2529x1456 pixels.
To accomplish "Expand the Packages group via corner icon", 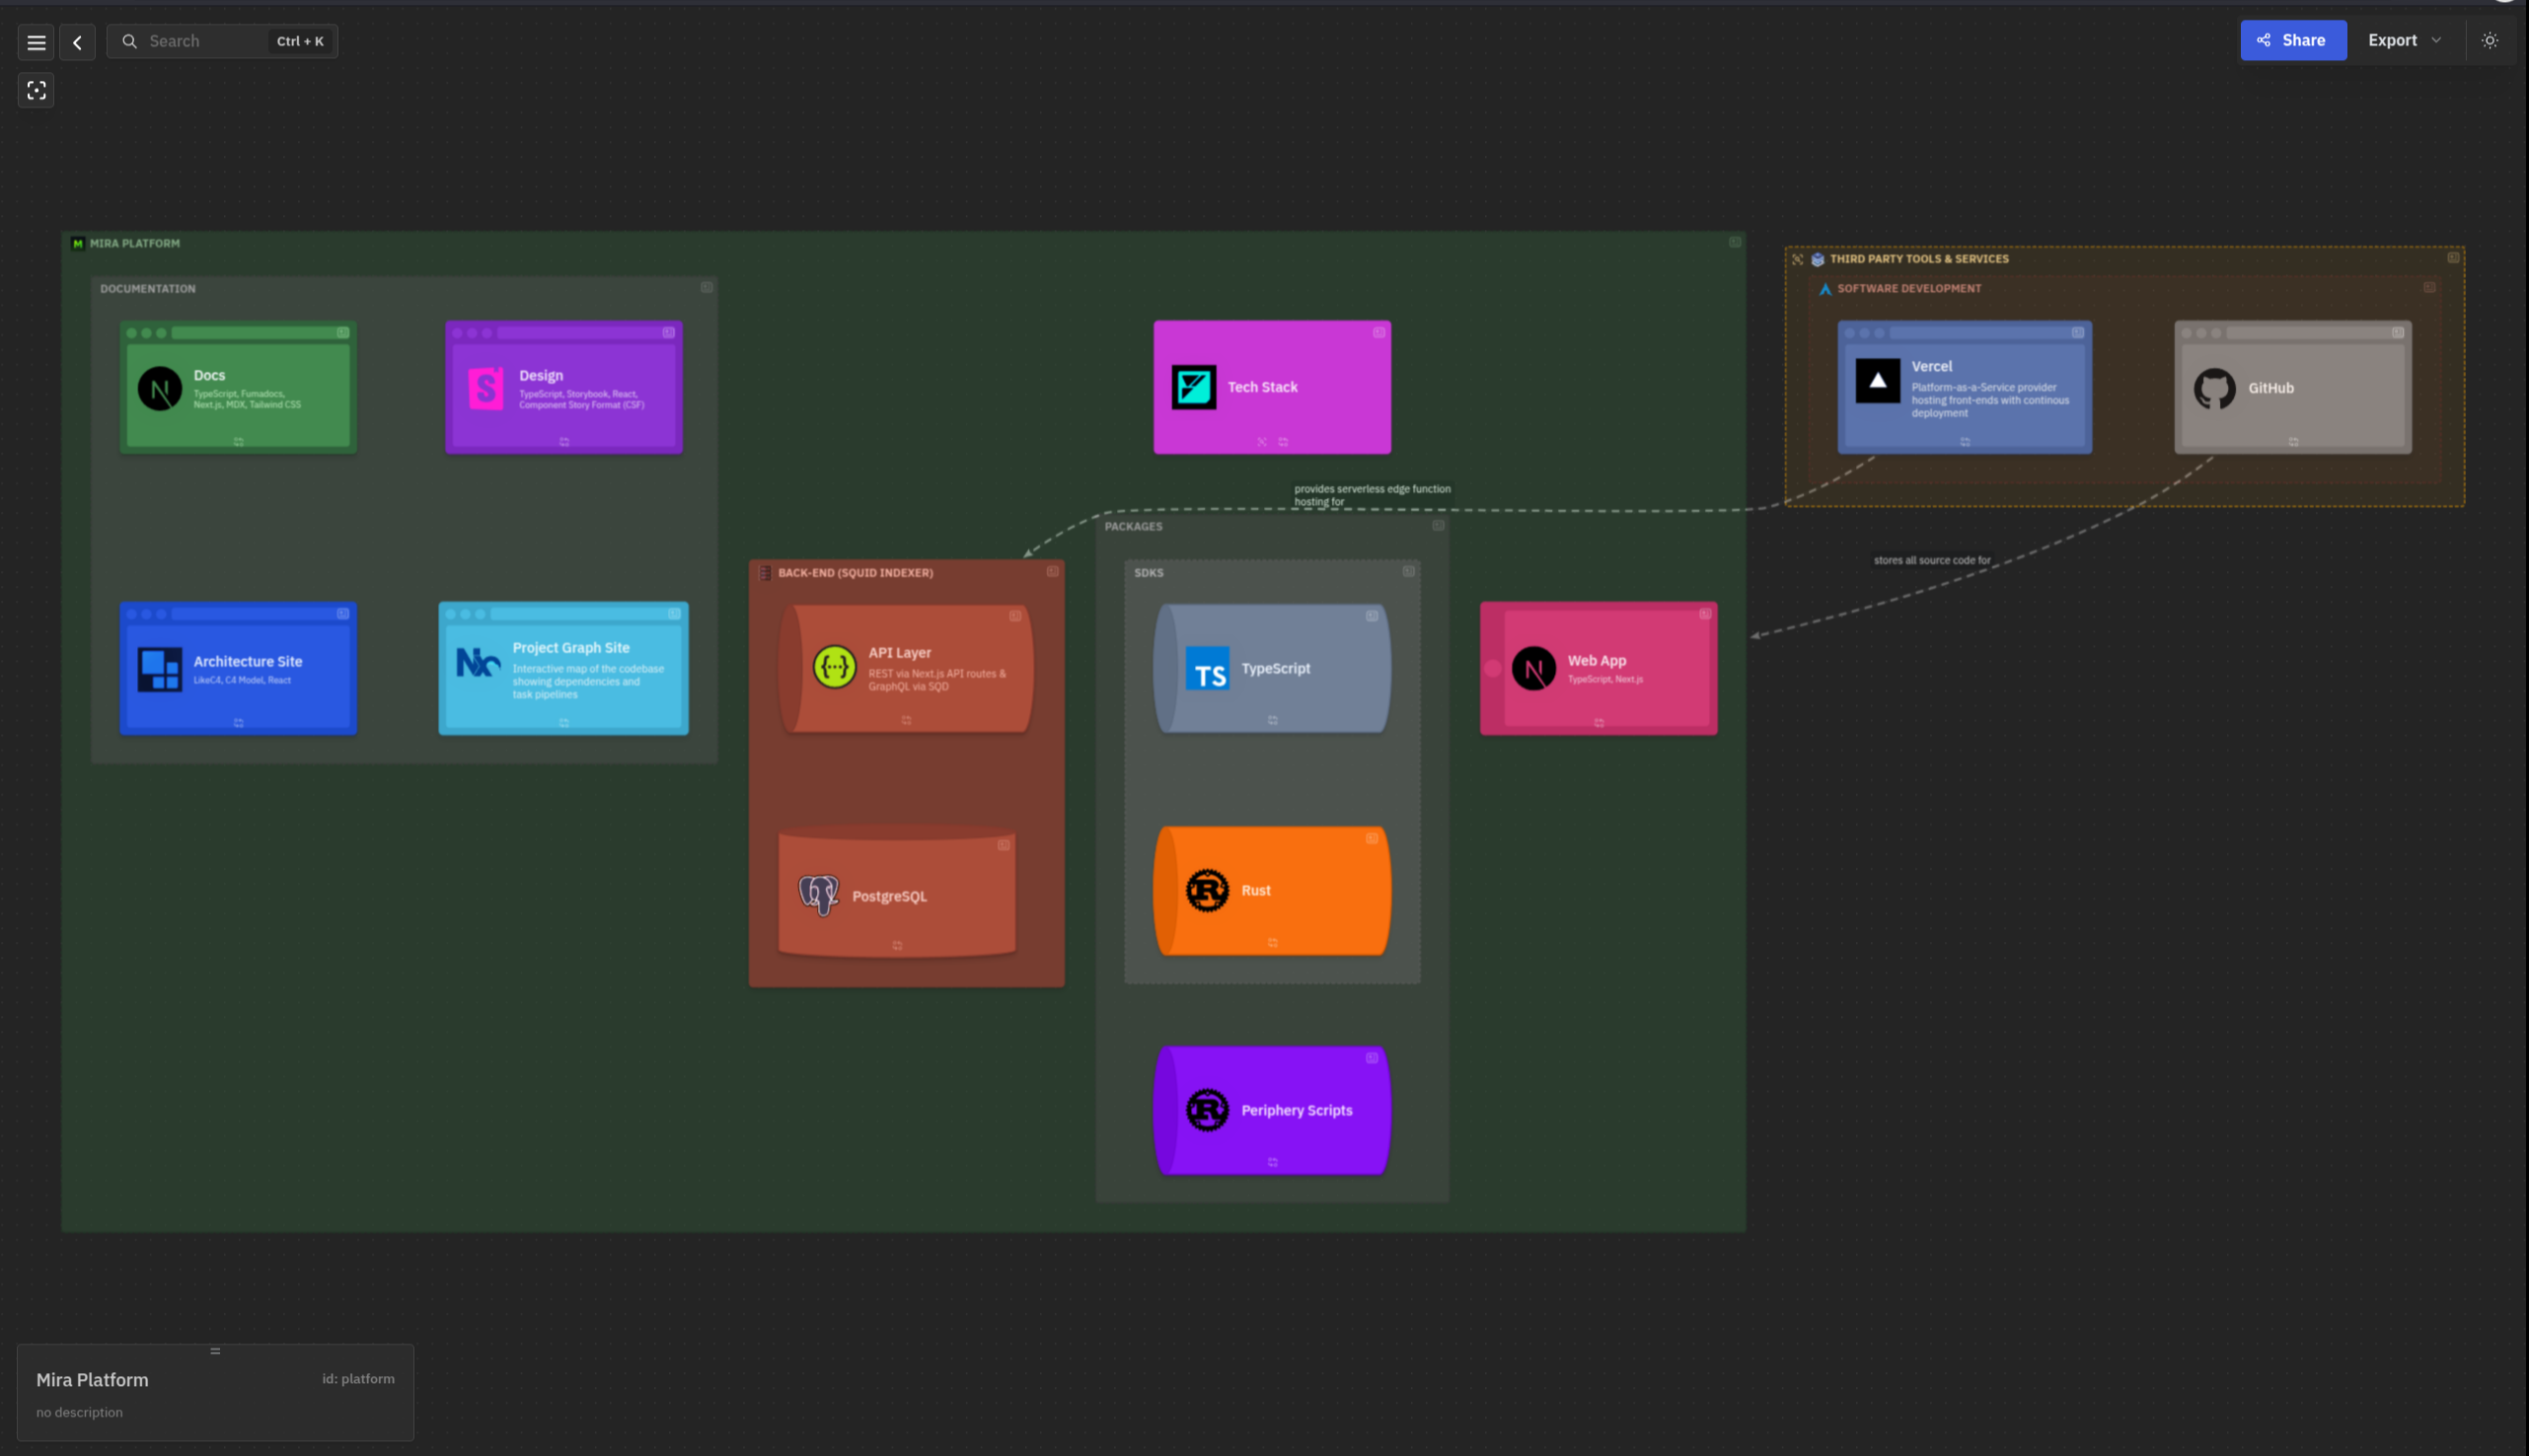I will click(1438, 526).
